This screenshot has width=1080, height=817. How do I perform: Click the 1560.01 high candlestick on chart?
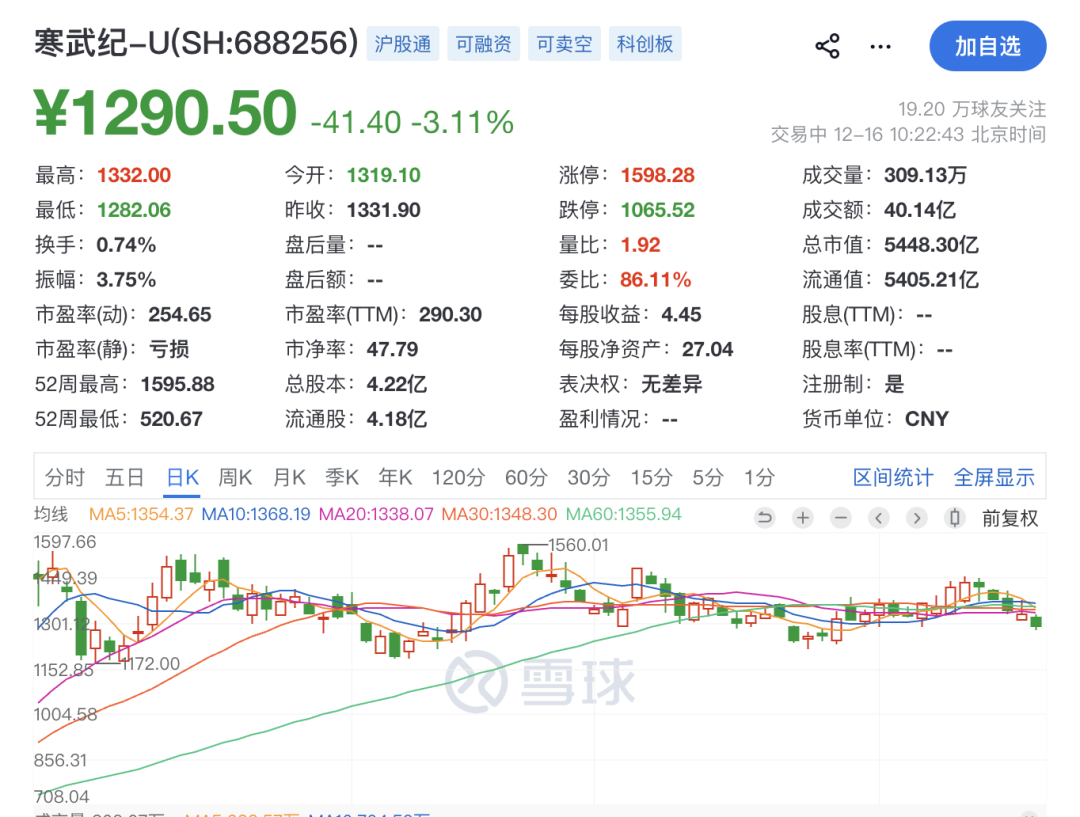523,549
